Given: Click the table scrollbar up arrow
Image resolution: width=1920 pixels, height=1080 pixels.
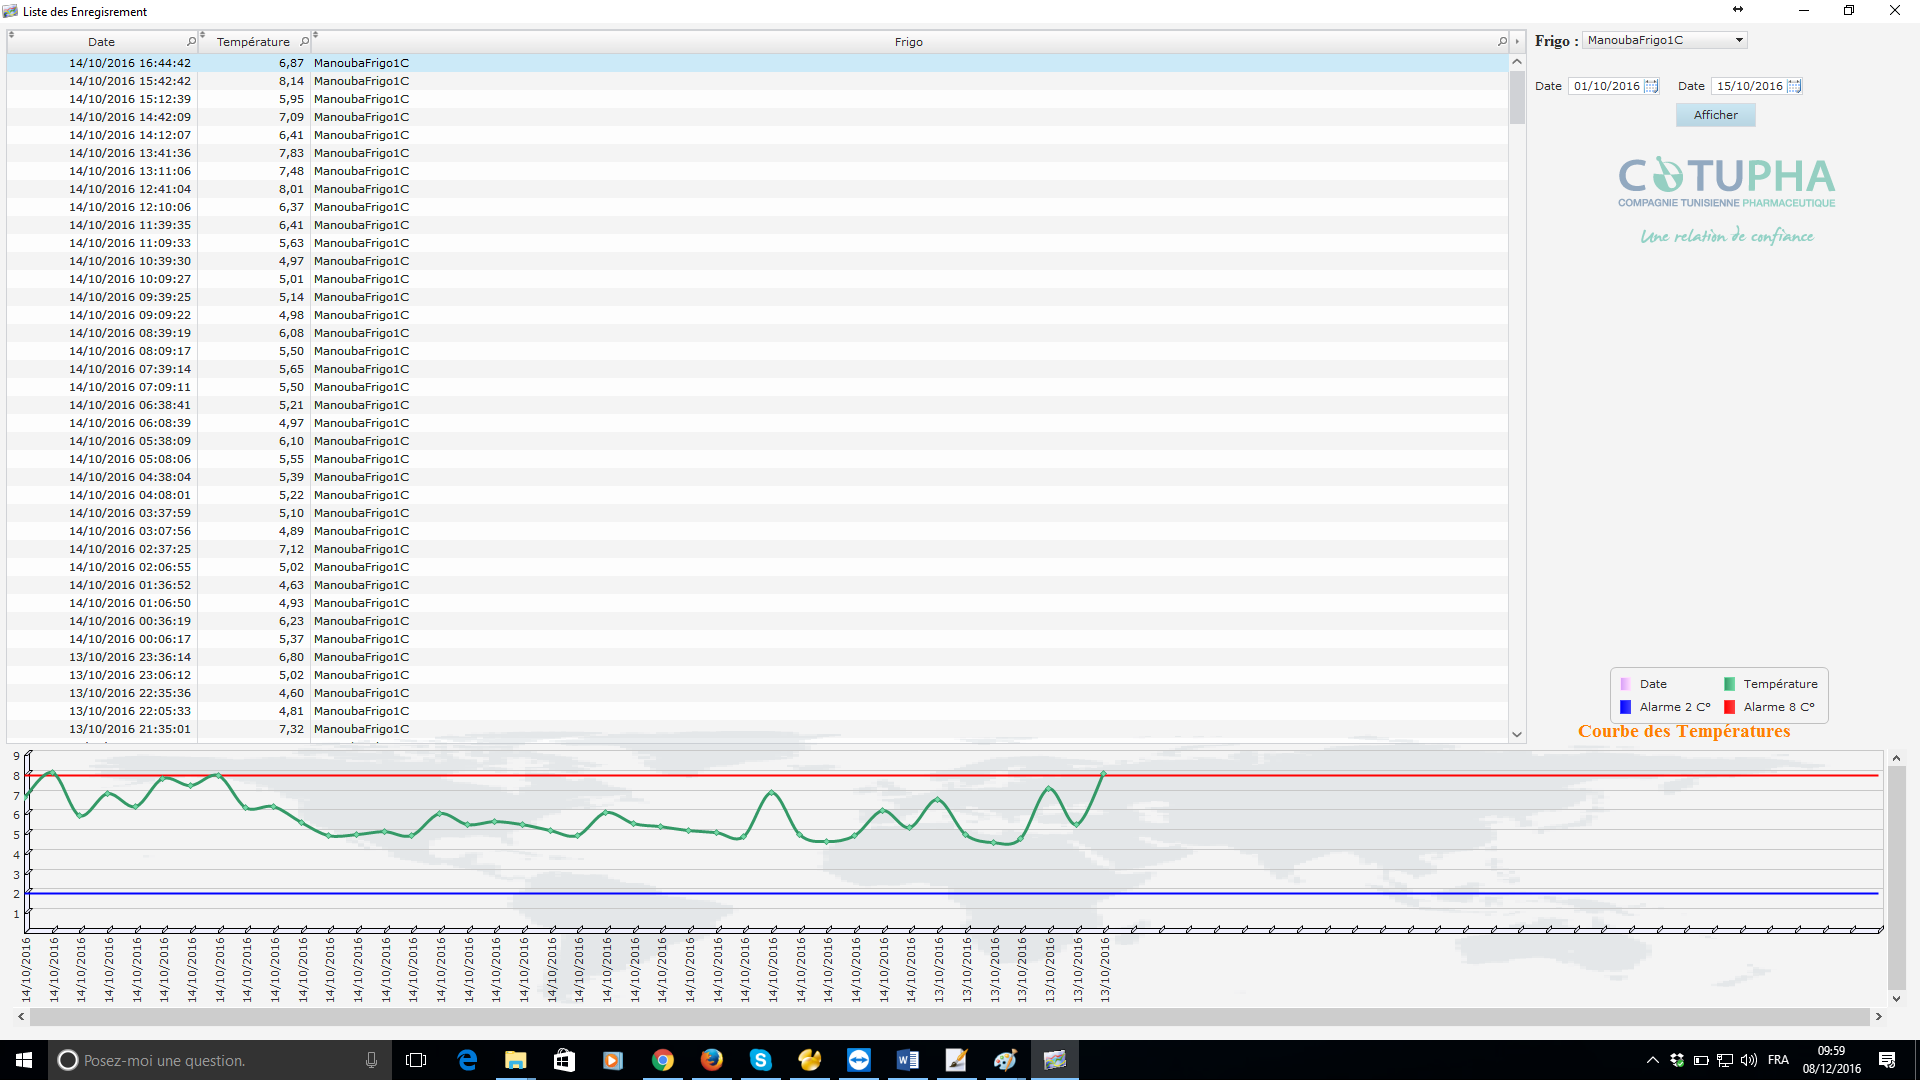Looking at the screenshot, I should tap(1517, 62).
